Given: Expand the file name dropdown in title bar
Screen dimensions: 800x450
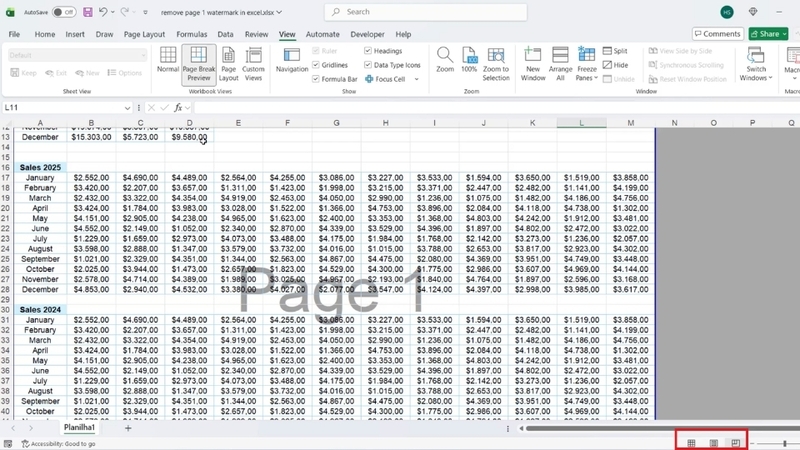Looking at the screenshot, I should click(279, 12).
